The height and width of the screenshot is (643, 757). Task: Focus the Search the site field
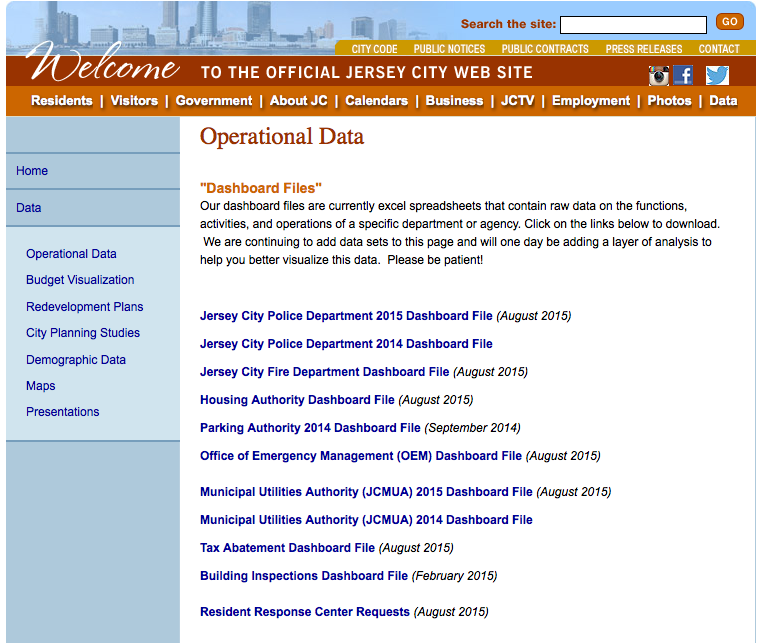coord(633,25)
